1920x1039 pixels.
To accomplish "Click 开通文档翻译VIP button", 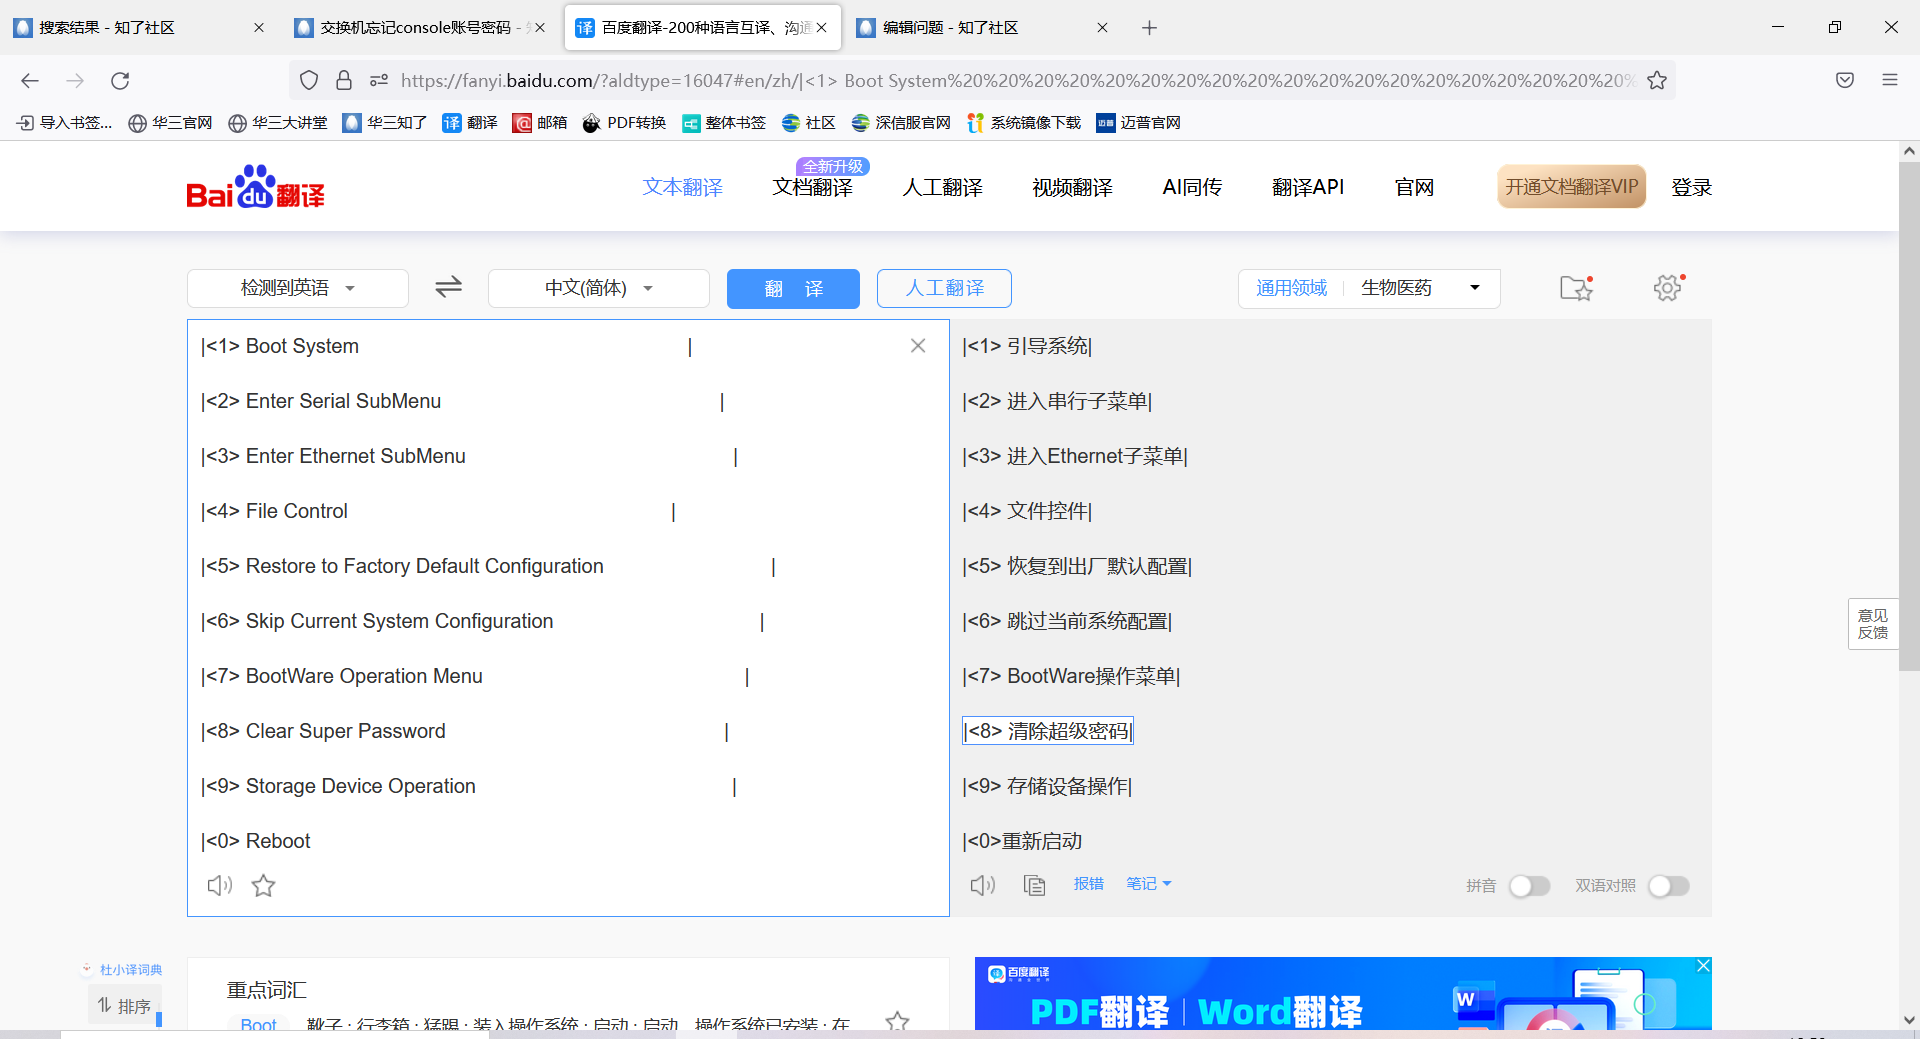I will (x=1571, y=187).
